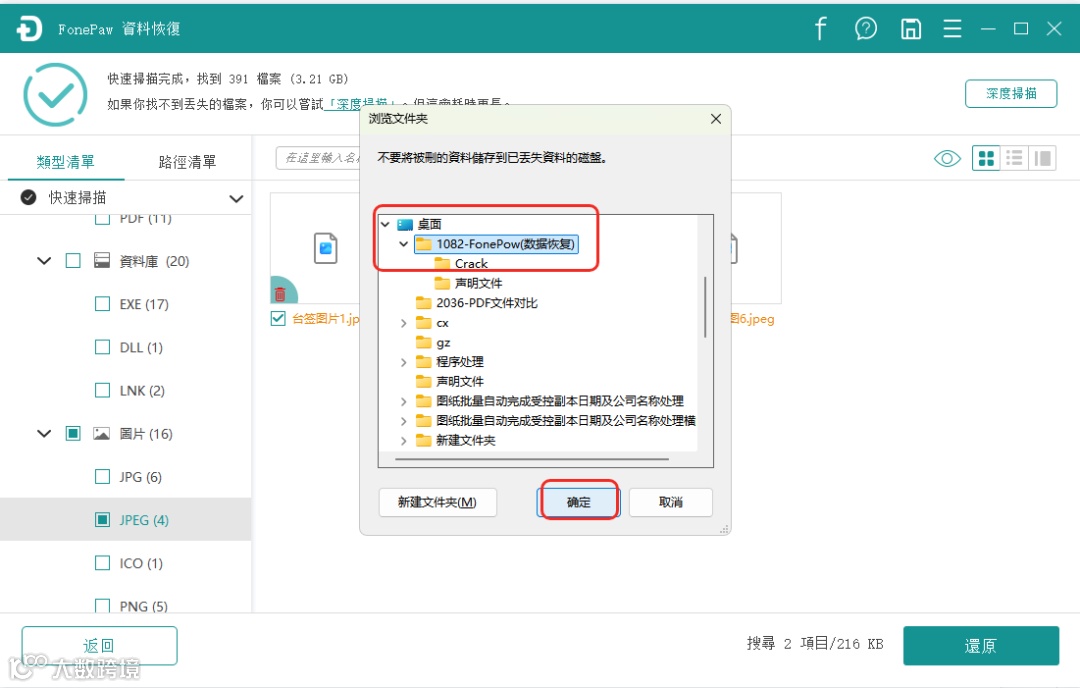Check the ICO (1) checkbox
The width and height of the screenshot is (1080, 688).
(x=102, y=563)
